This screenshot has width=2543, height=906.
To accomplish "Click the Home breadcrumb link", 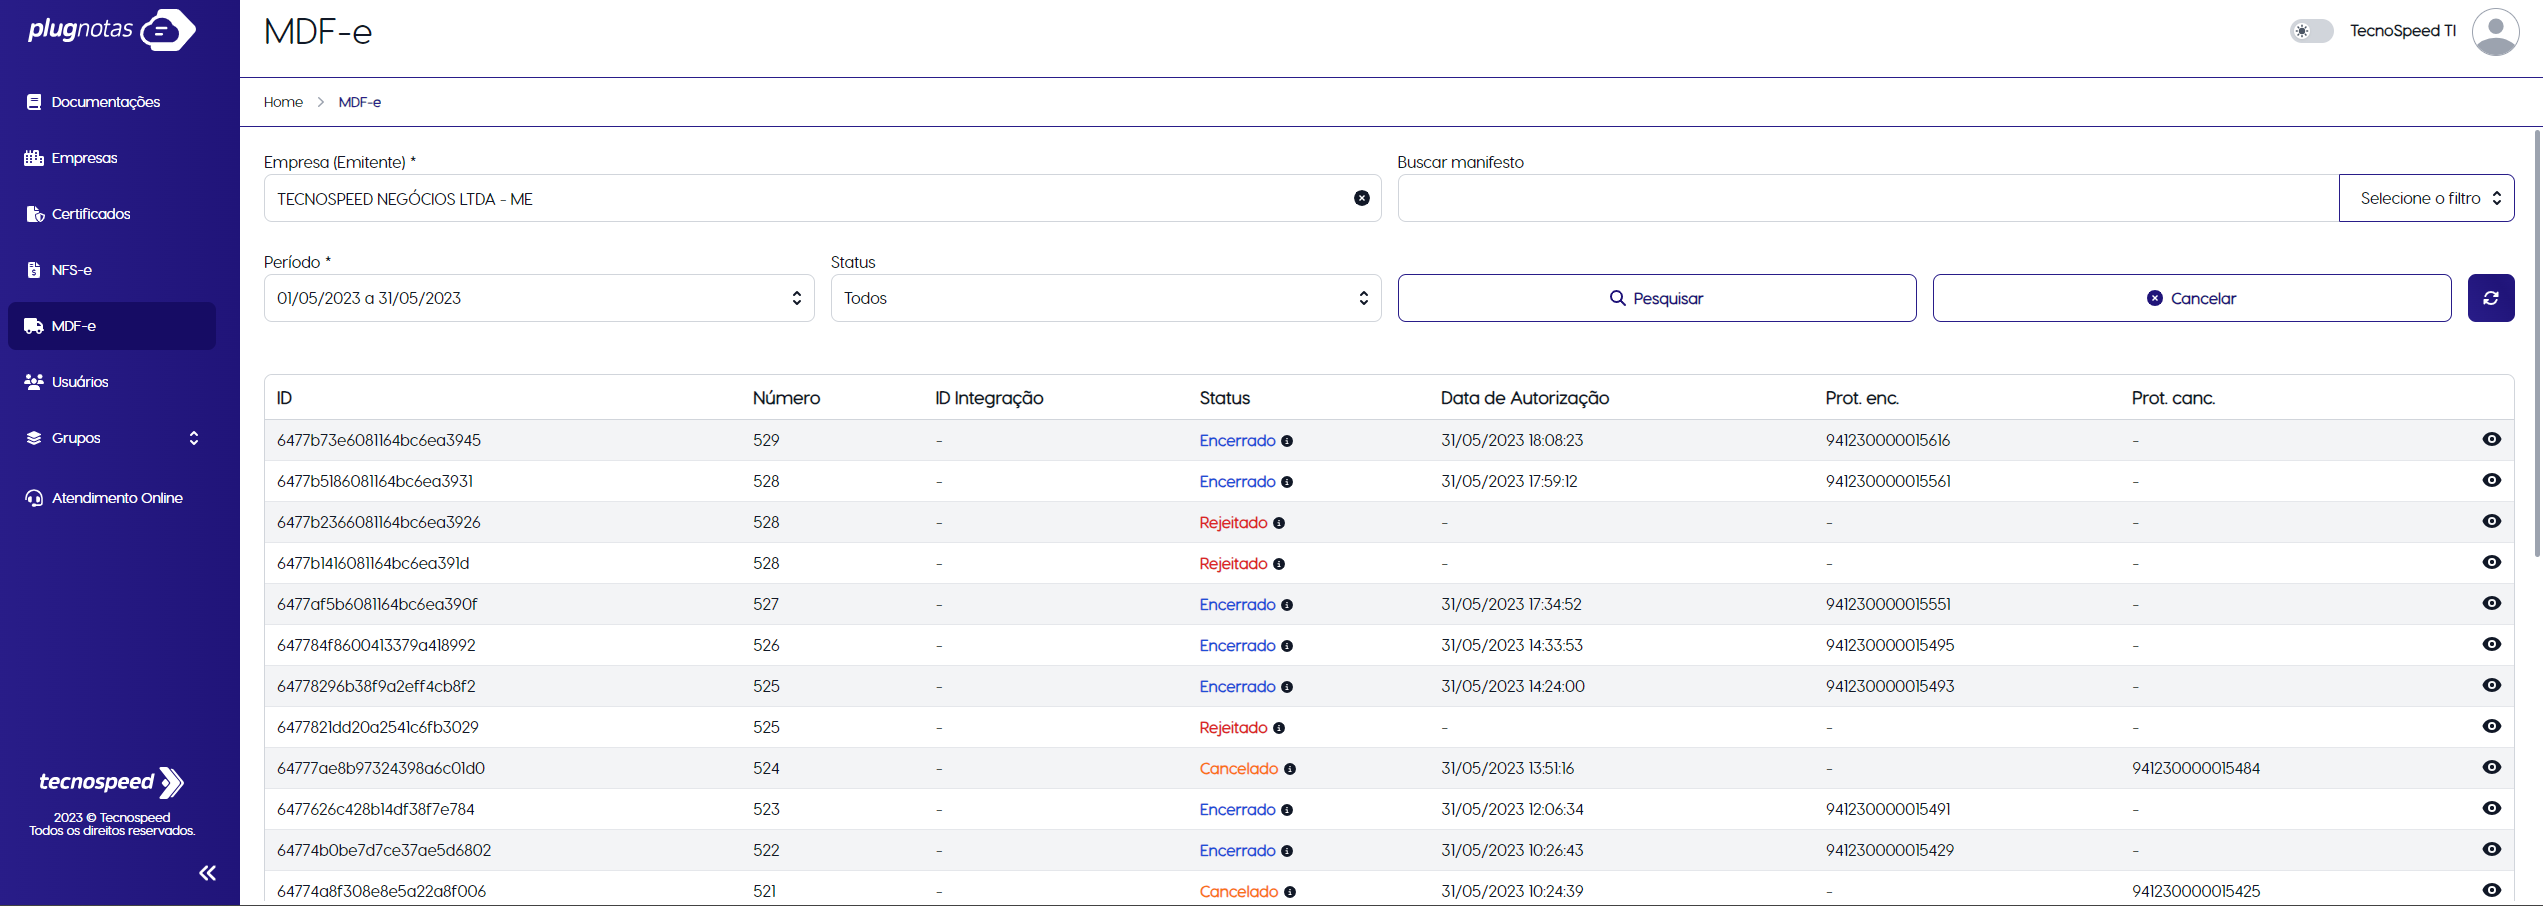I will (283, 102).
